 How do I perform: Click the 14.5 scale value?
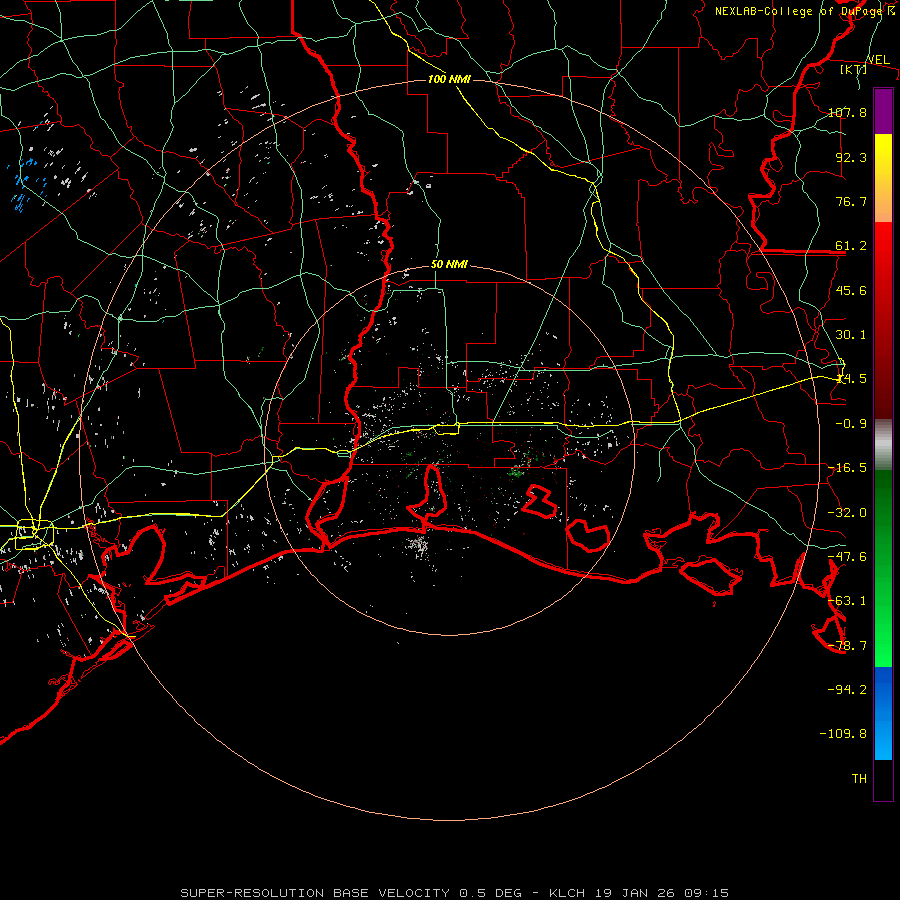[851, 379]
